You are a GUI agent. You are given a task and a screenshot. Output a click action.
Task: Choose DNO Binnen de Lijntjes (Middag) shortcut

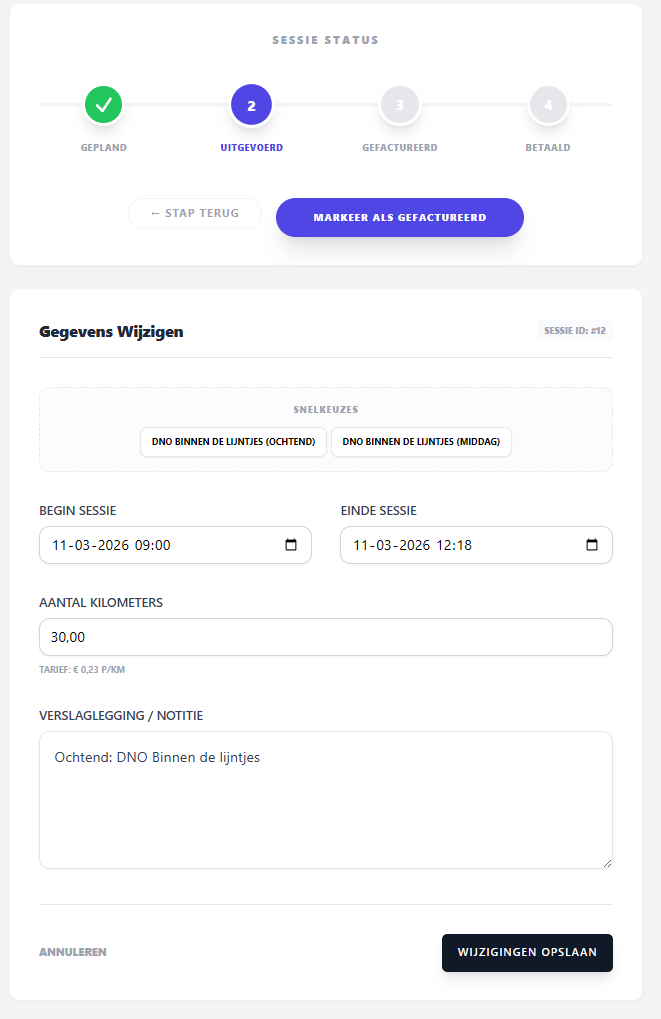[421, 442]
